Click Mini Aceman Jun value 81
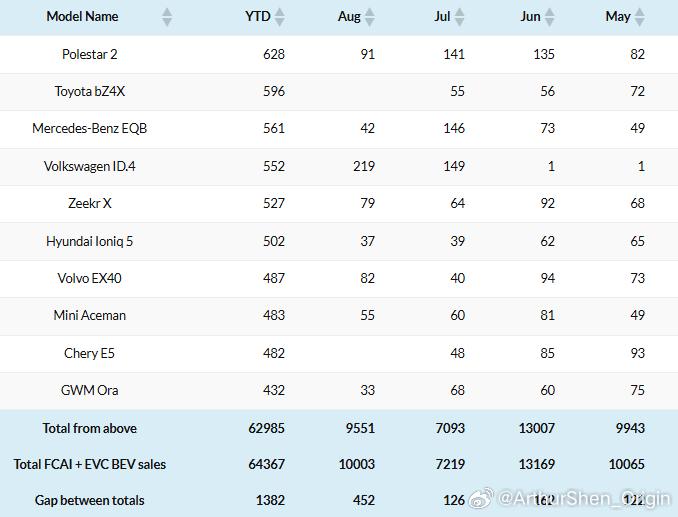This screenshot has height=517, width=678. click(x=547, y=315)
